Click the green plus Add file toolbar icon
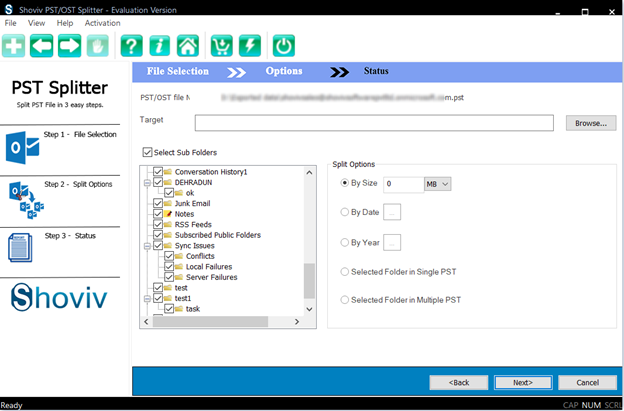 tap(14, 46)
